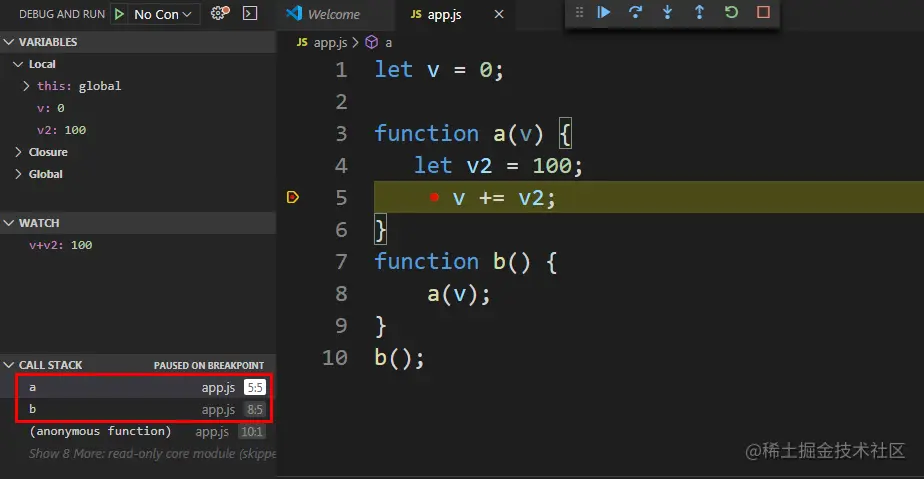This screenshot has width=924, height=479.
Task: Restart the debugging session
Action: tap(731, 12)
